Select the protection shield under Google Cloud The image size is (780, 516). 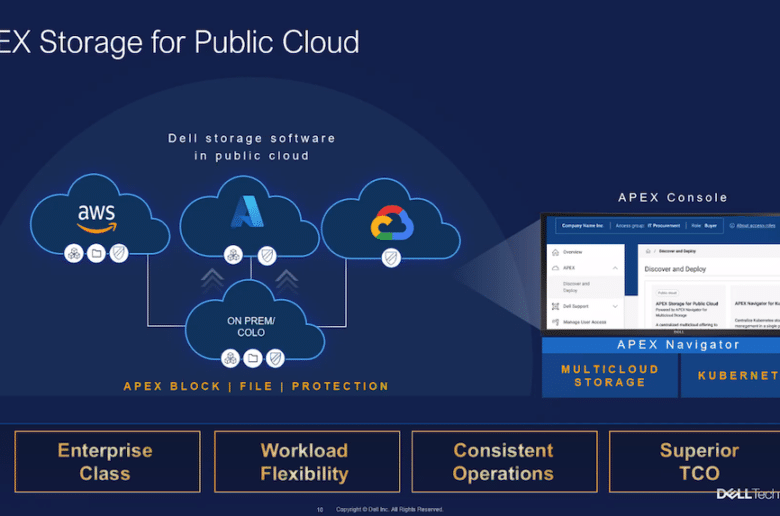click(391, 258)
